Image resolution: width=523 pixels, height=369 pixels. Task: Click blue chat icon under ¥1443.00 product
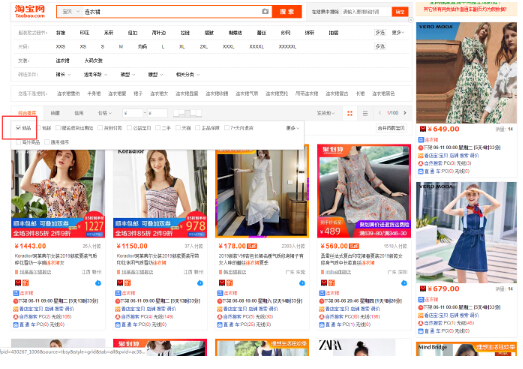98,283
